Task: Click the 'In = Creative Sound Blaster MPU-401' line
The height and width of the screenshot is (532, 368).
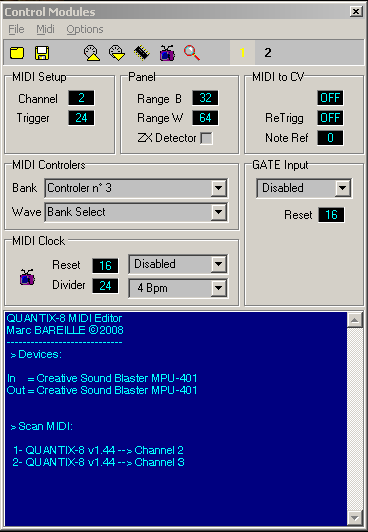Action: pyautogui.click(x=102, y=378)
